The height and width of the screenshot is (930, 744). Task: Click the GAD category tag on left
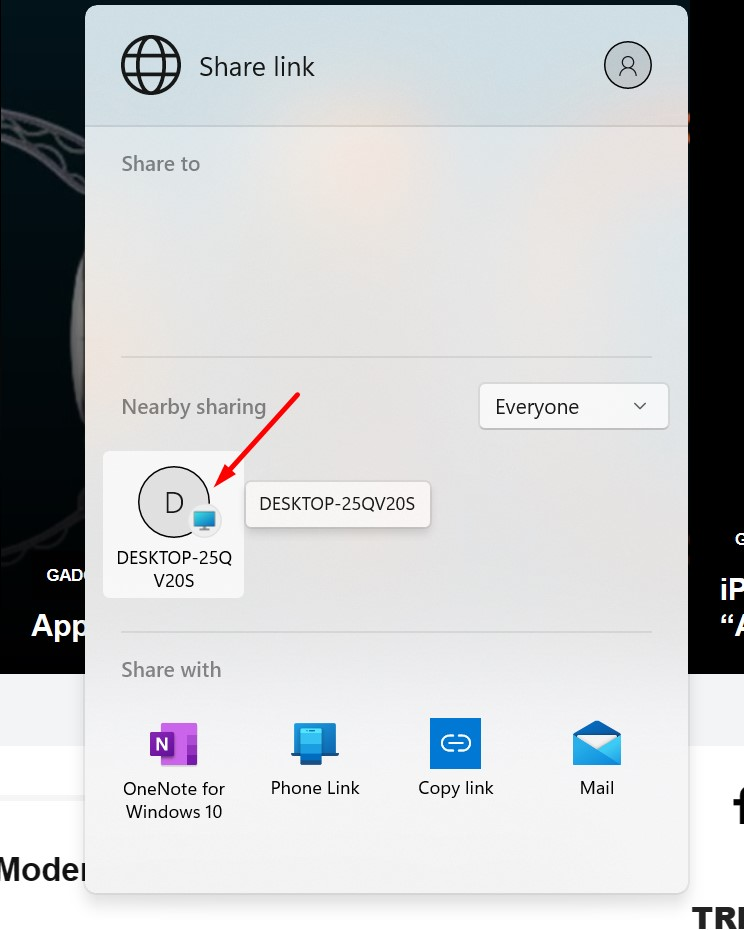(65, 575)
